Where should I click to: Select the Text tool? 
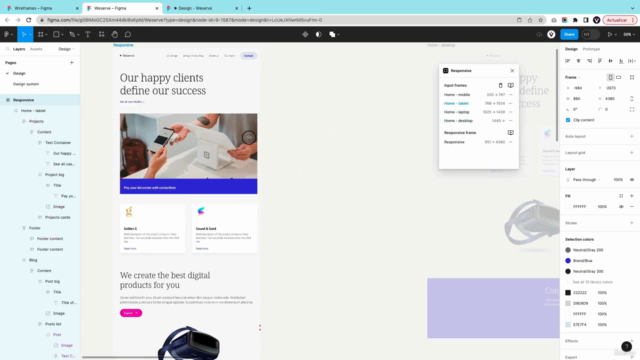(x=88, y=35)
